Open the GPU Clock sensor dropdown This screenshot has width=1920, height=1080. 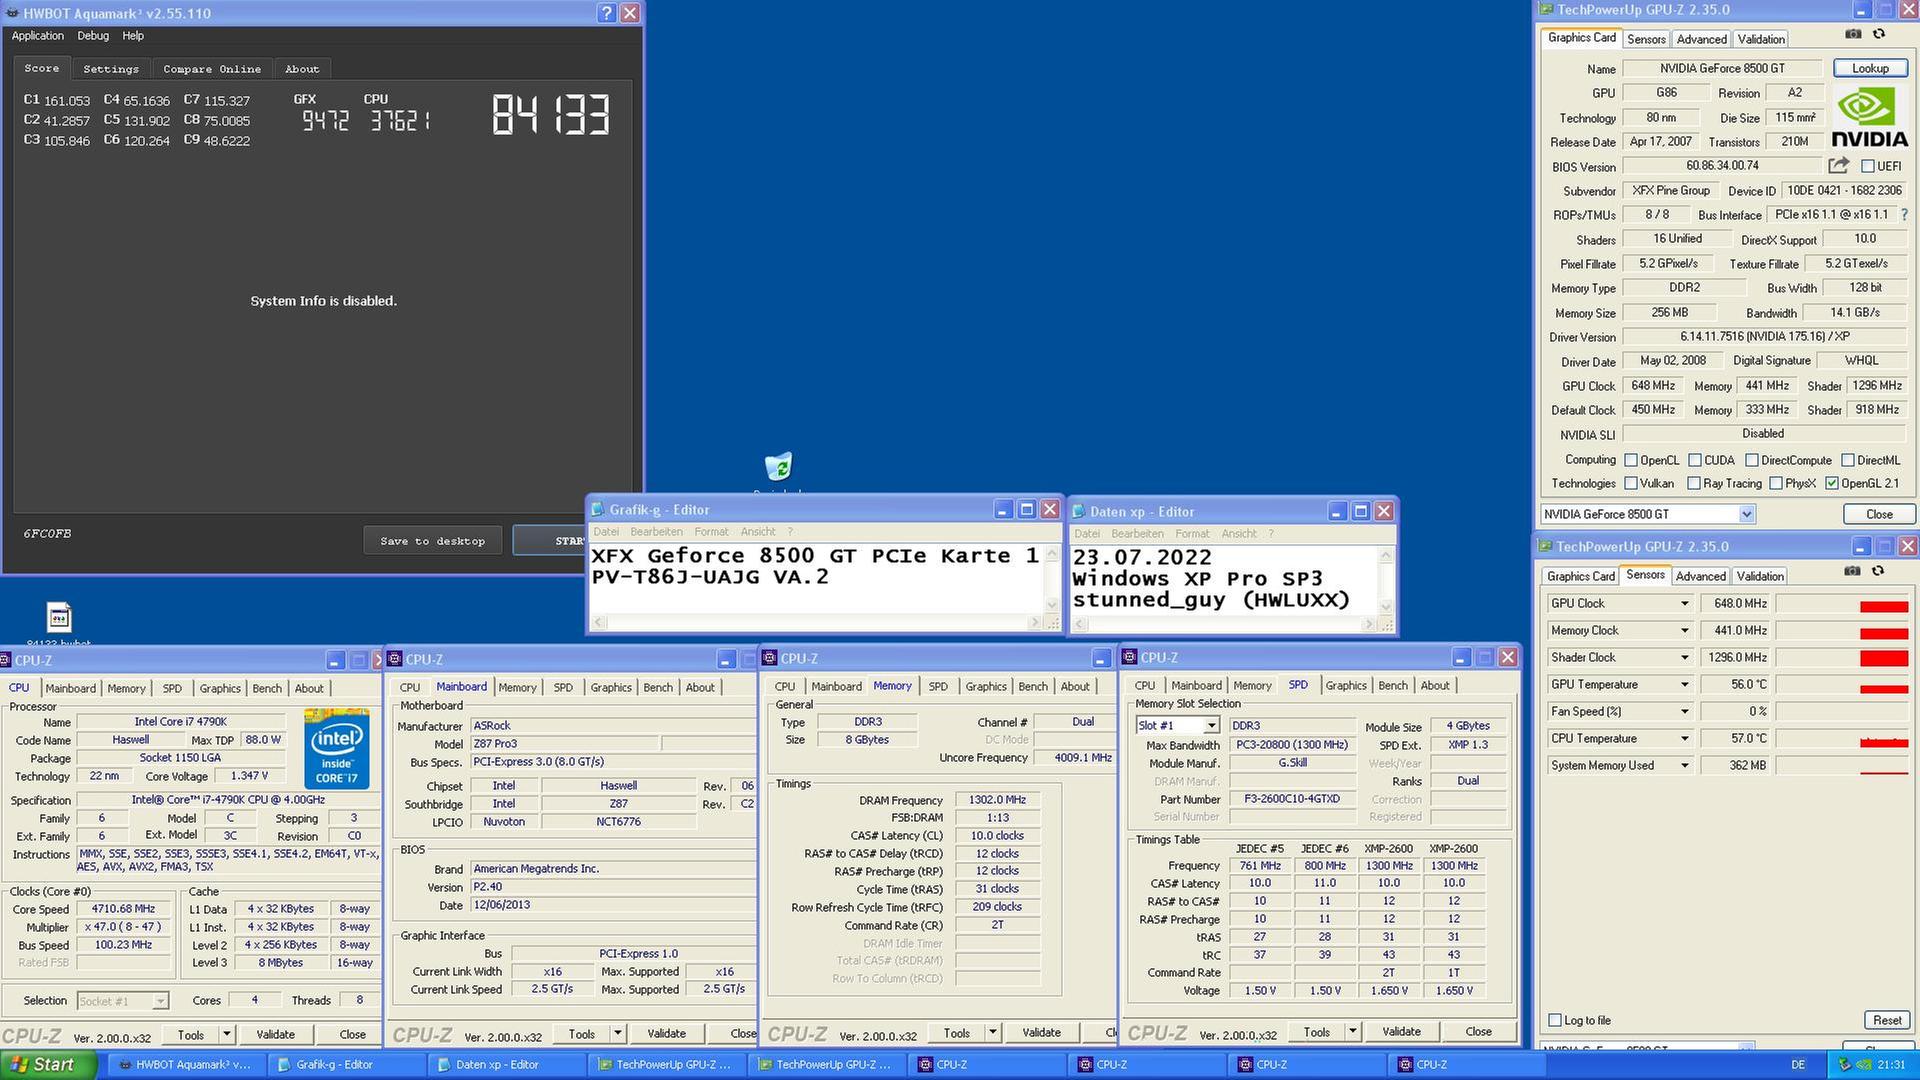(1684, 604)
